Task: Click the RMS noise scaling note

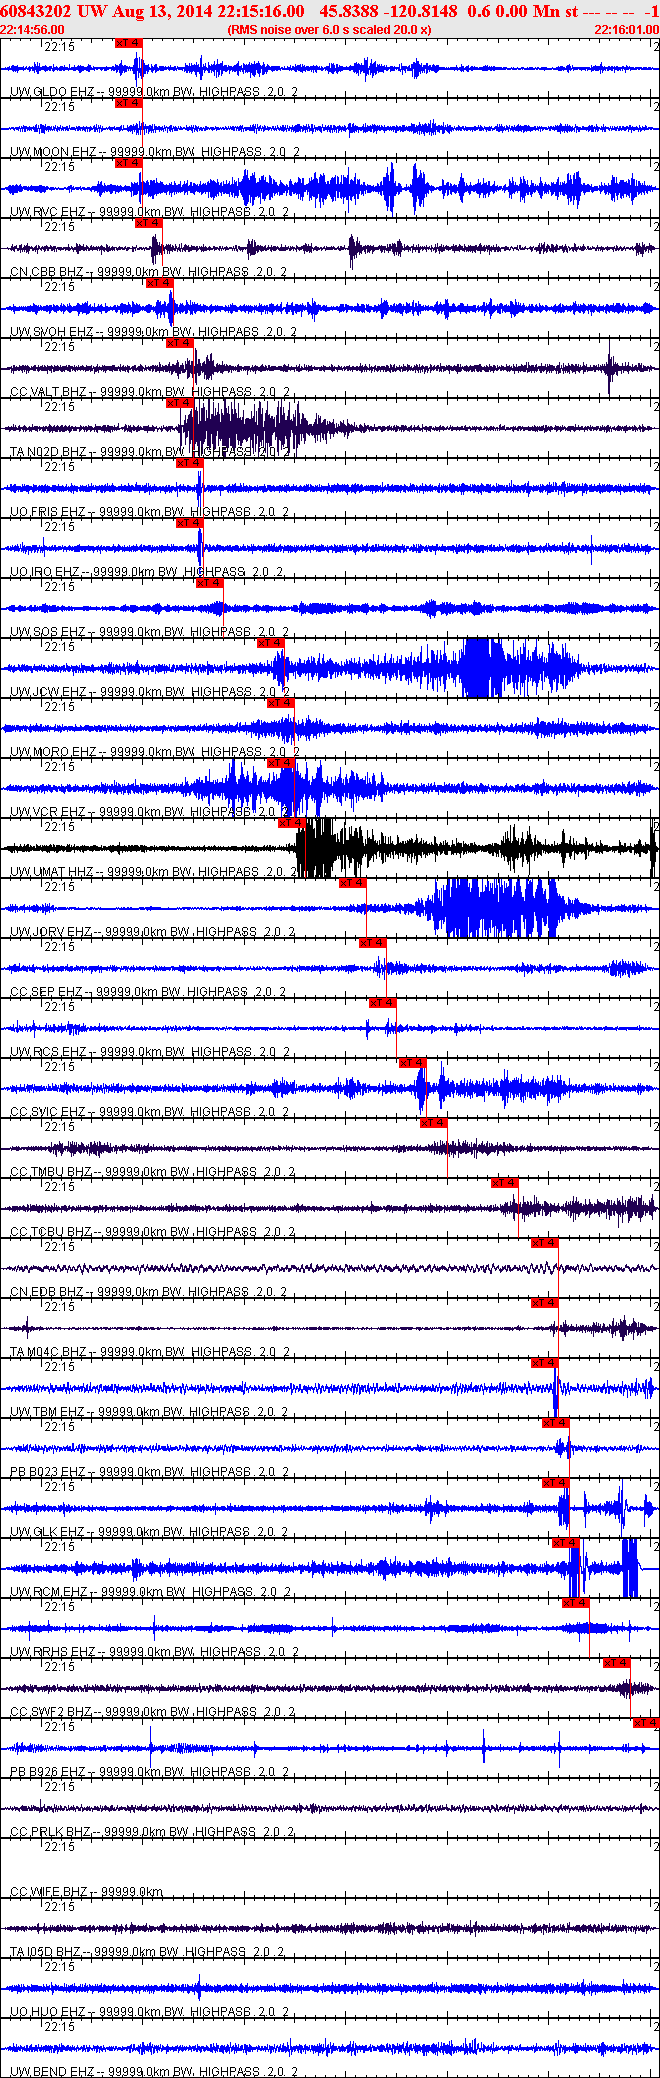Action: (329, 30)
